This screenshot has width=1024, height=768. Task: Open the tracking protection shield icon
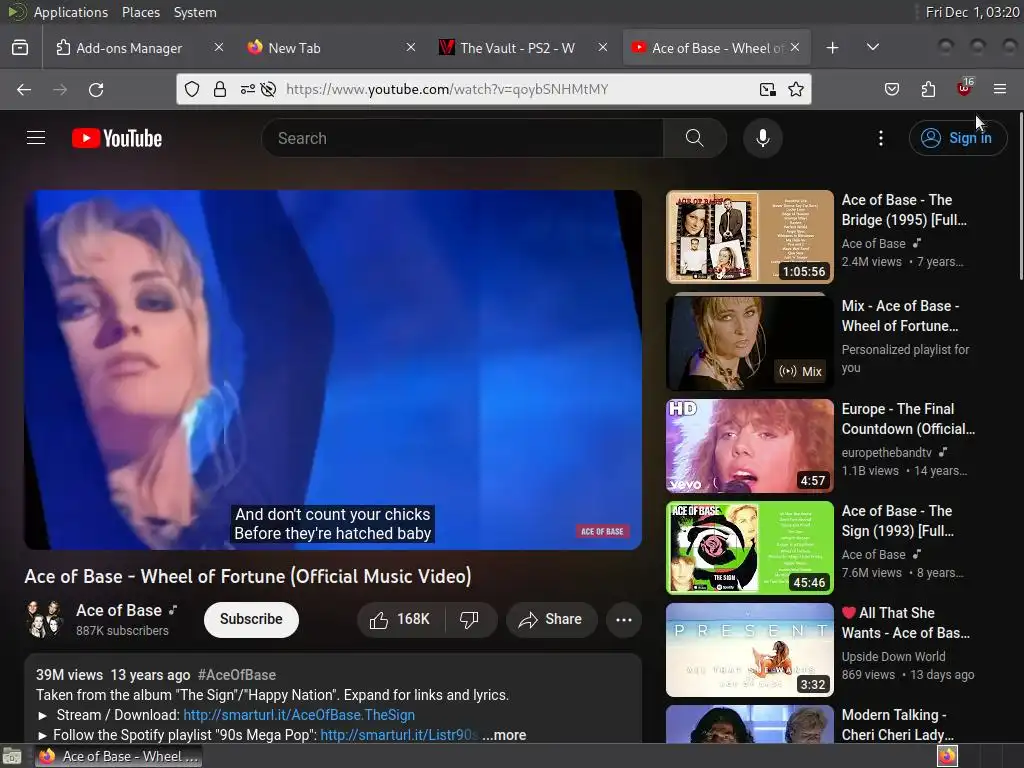191,89
